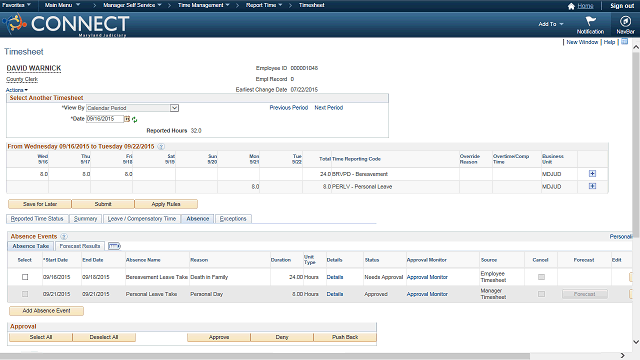Click the vertical scrollbar up arrow

click(636, 47)
